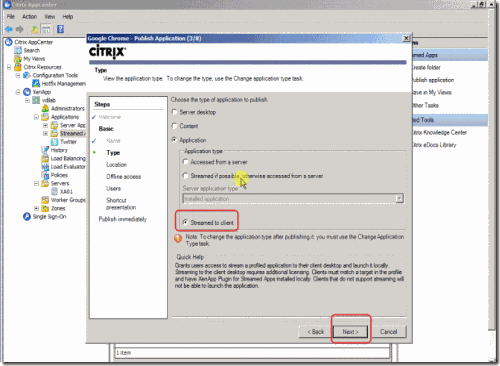Open the View menu
This screenshot has width=500, height=366.
tap(50, 17)
